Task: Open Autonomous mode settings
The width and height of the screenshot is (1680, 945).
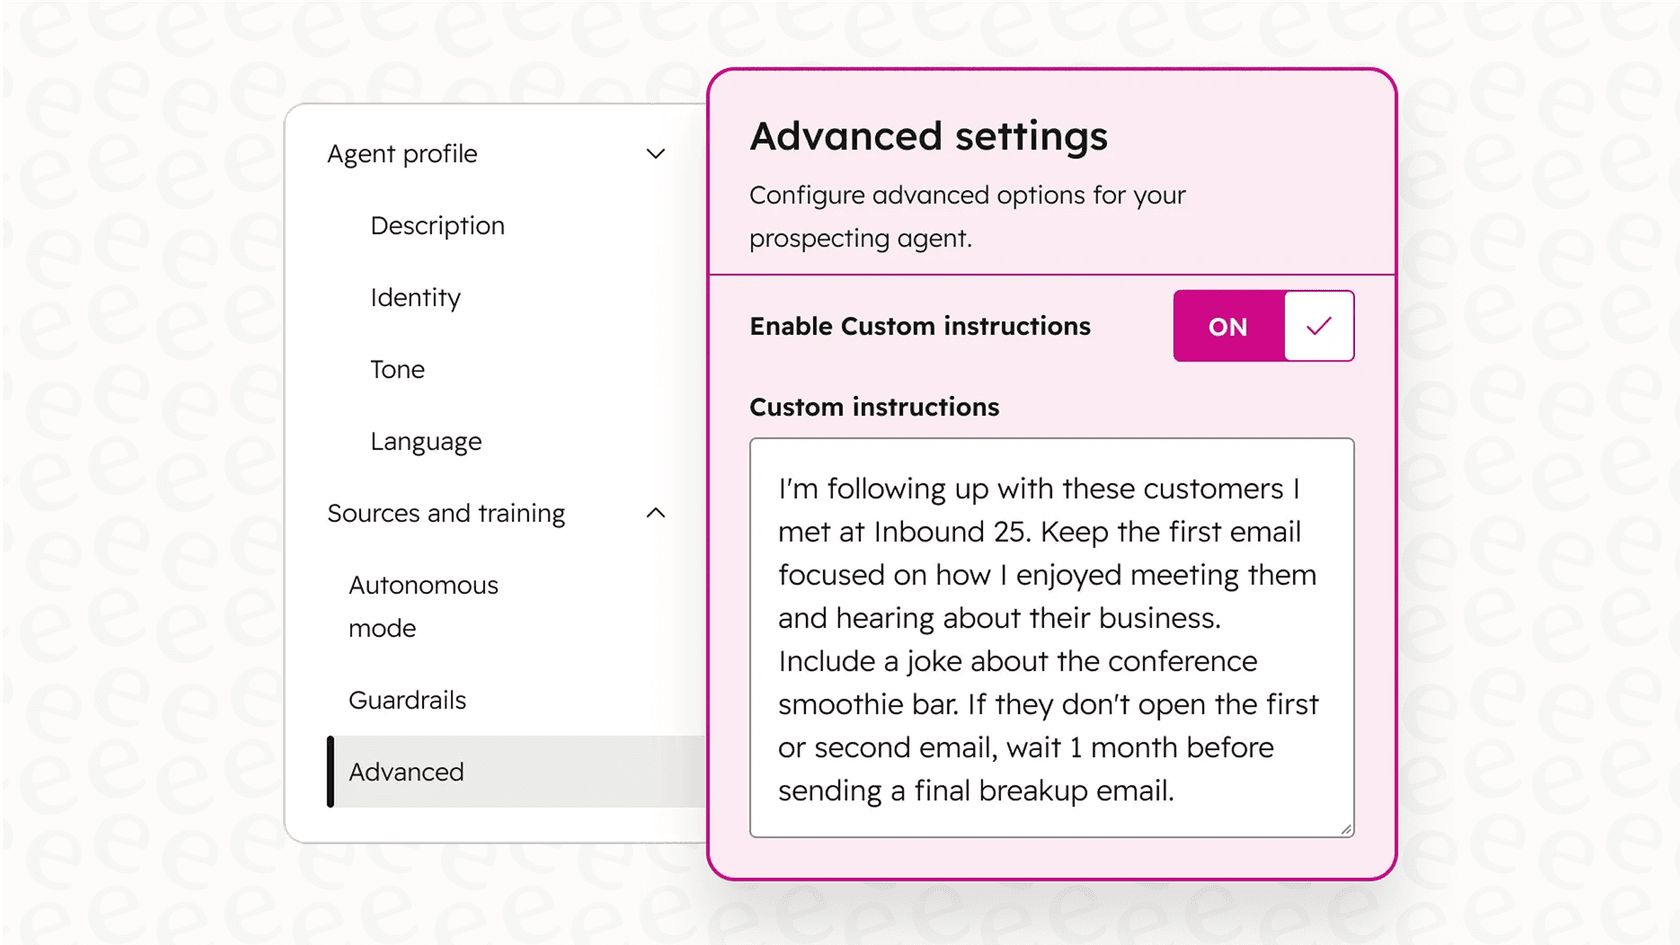Action: pos(423,605)
